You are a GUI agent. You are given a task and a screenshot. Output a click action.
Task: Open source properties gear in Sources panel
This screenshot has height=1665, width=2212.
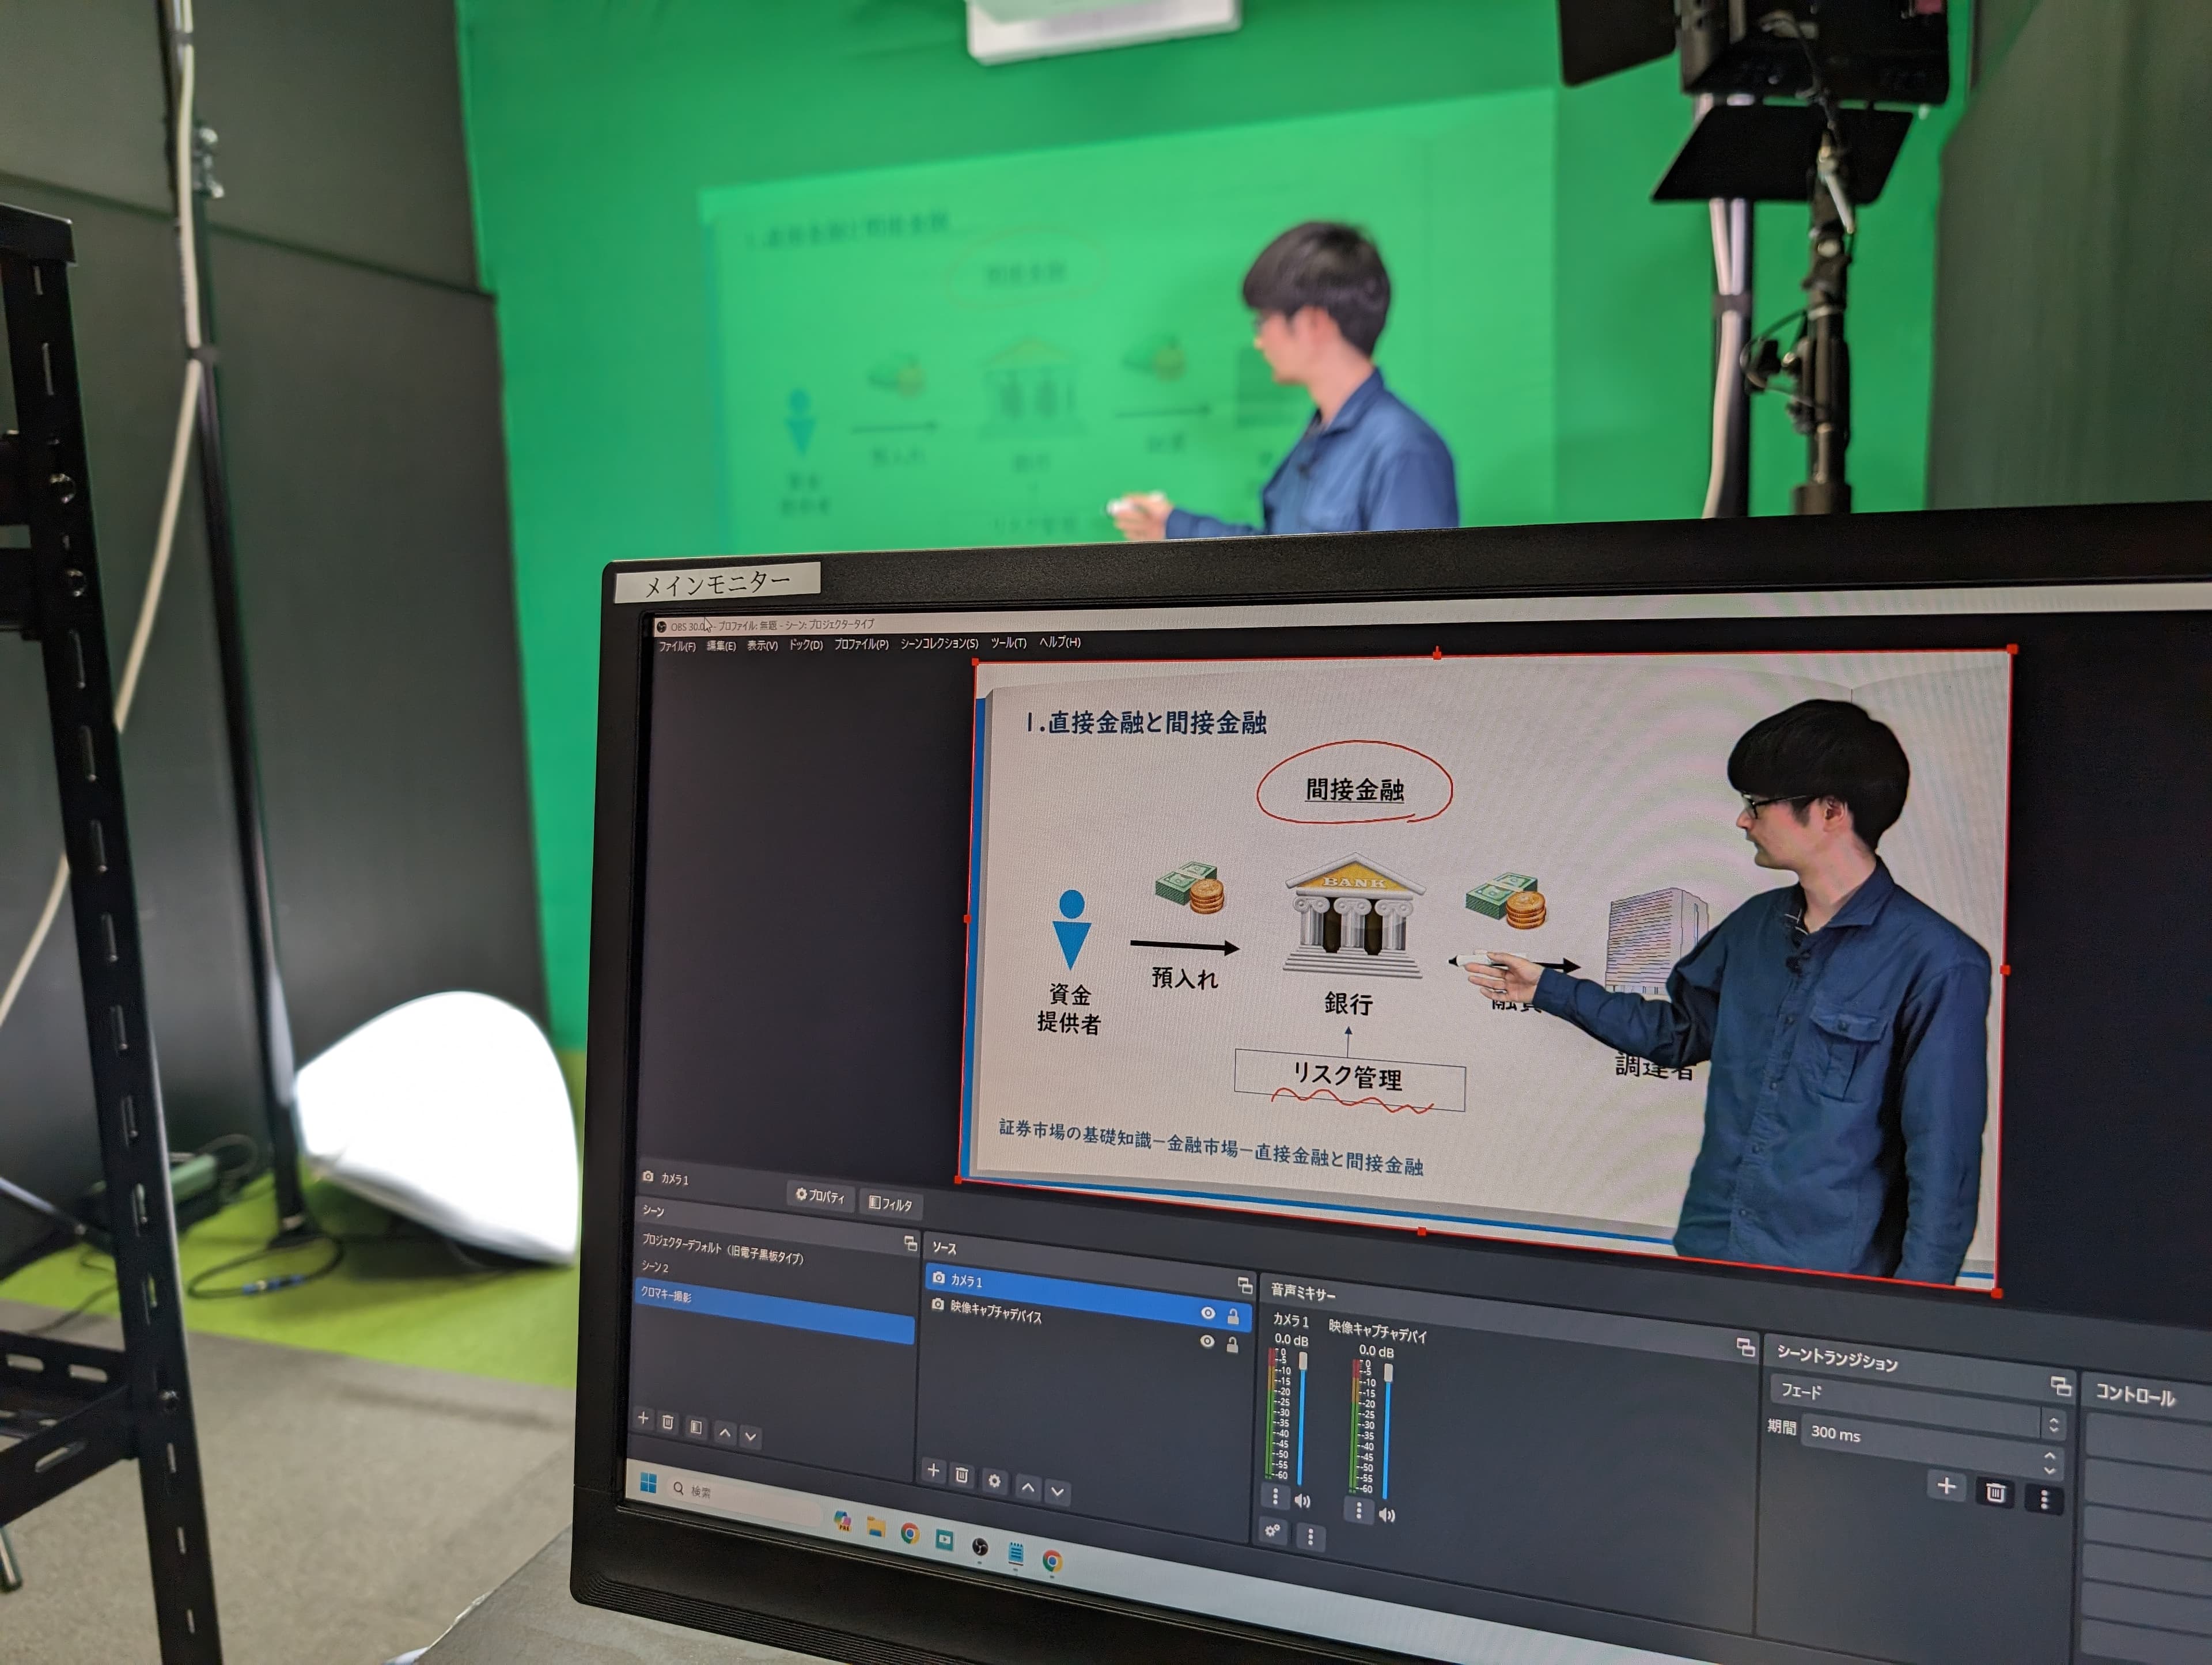pos(994,1481)
